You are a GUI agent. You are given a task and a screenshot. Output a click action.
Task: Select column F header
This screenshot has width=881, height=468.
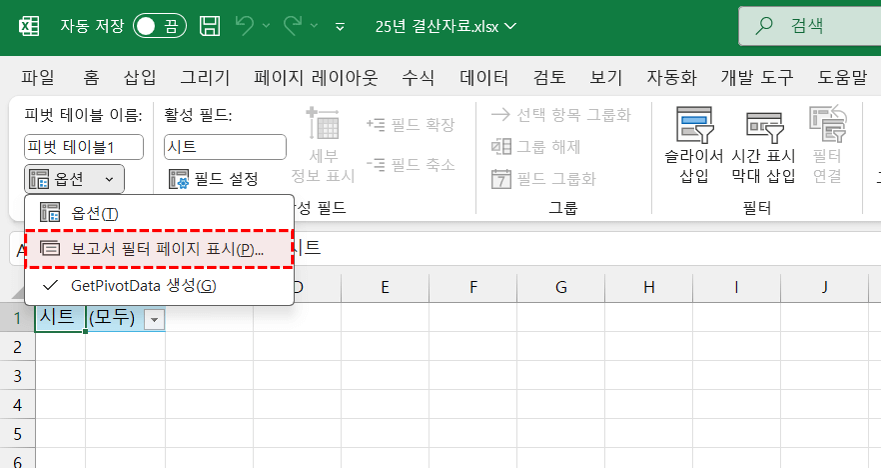(473, 287)
